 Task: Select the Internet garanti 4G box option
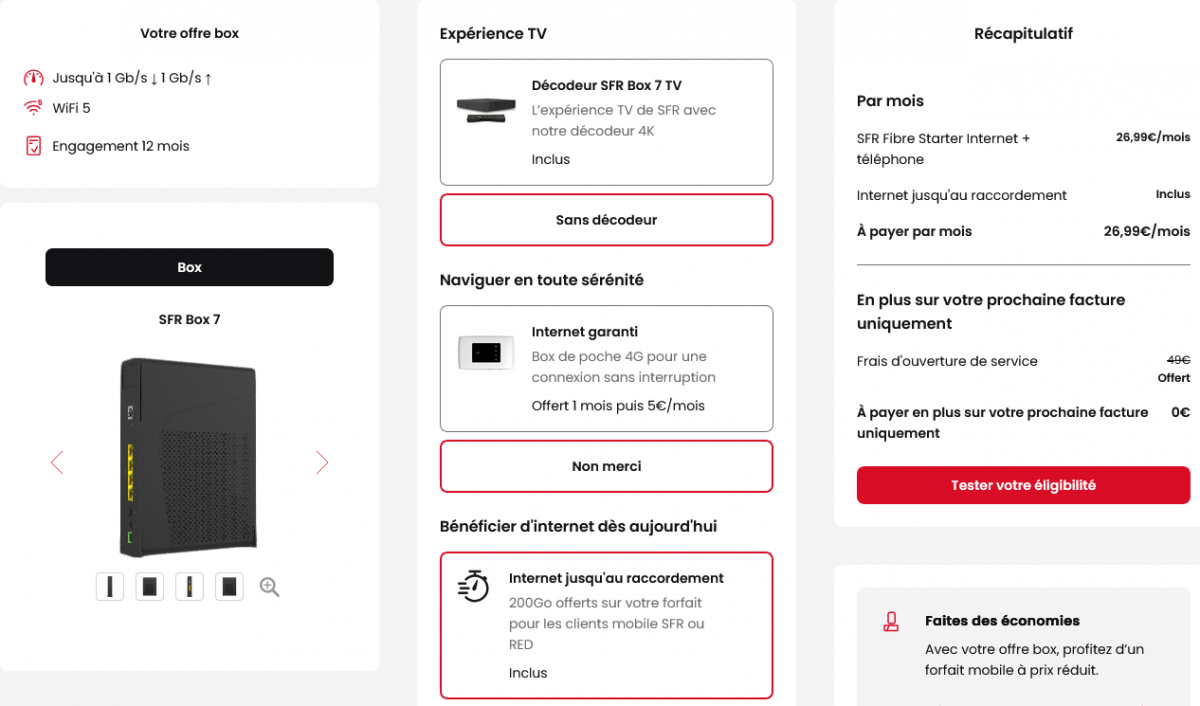click(606, 368)
